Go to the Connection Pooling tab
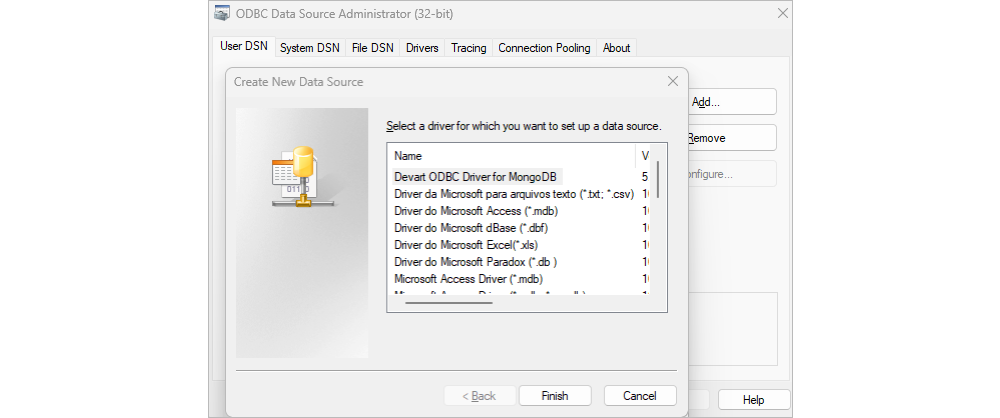The width and height of the screenshot is (1000, 418). coord(544,48)
